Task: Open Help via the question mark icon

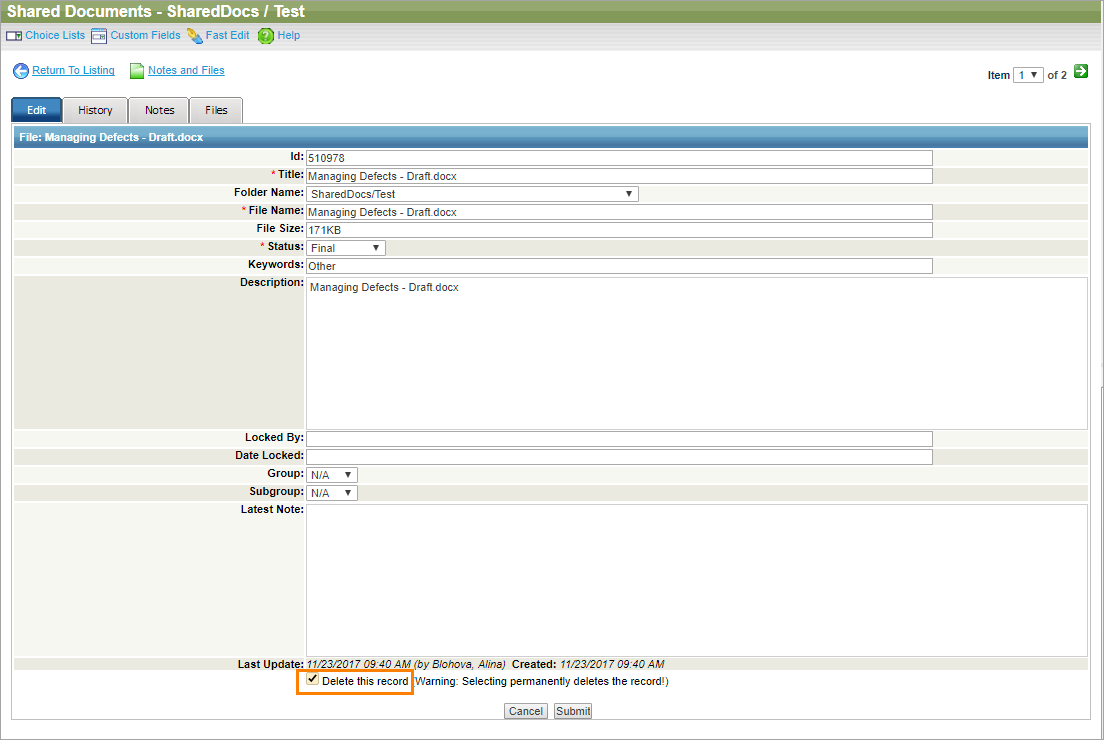Action: pyautogui.click(x=266, y=36)
